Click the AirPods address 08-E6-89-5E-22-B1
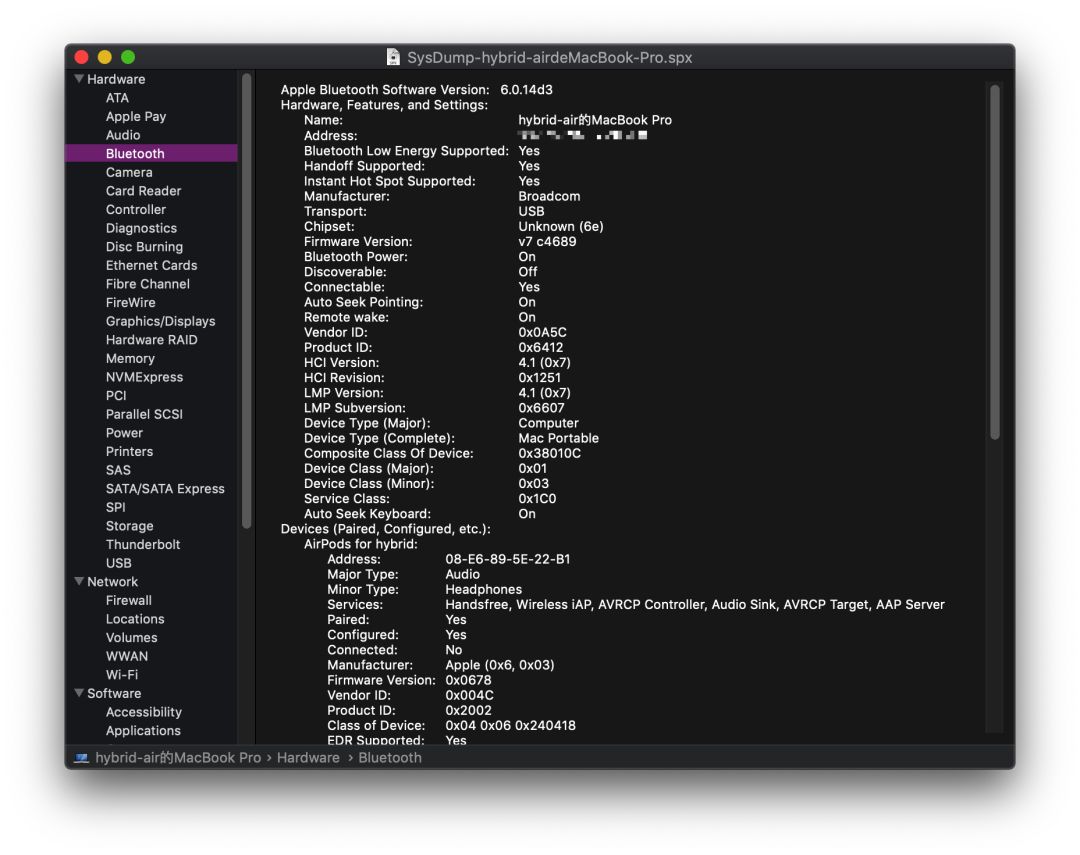 [508, 559]
